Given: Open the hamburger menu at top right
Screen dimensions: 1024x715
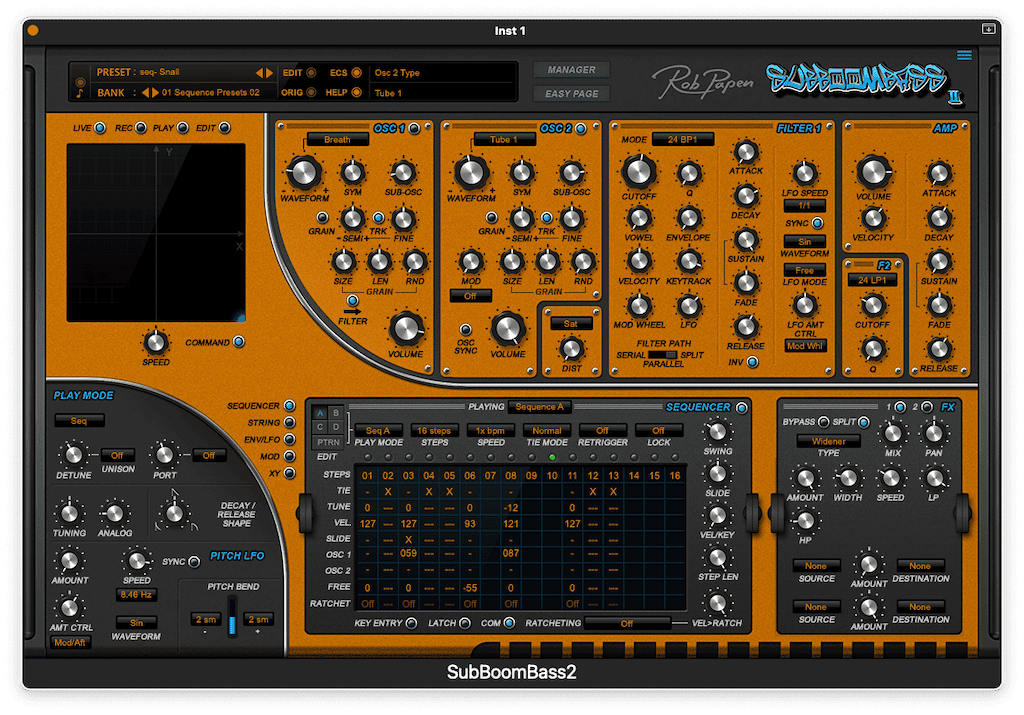Looking at the screenshot, I should (963, 56).
